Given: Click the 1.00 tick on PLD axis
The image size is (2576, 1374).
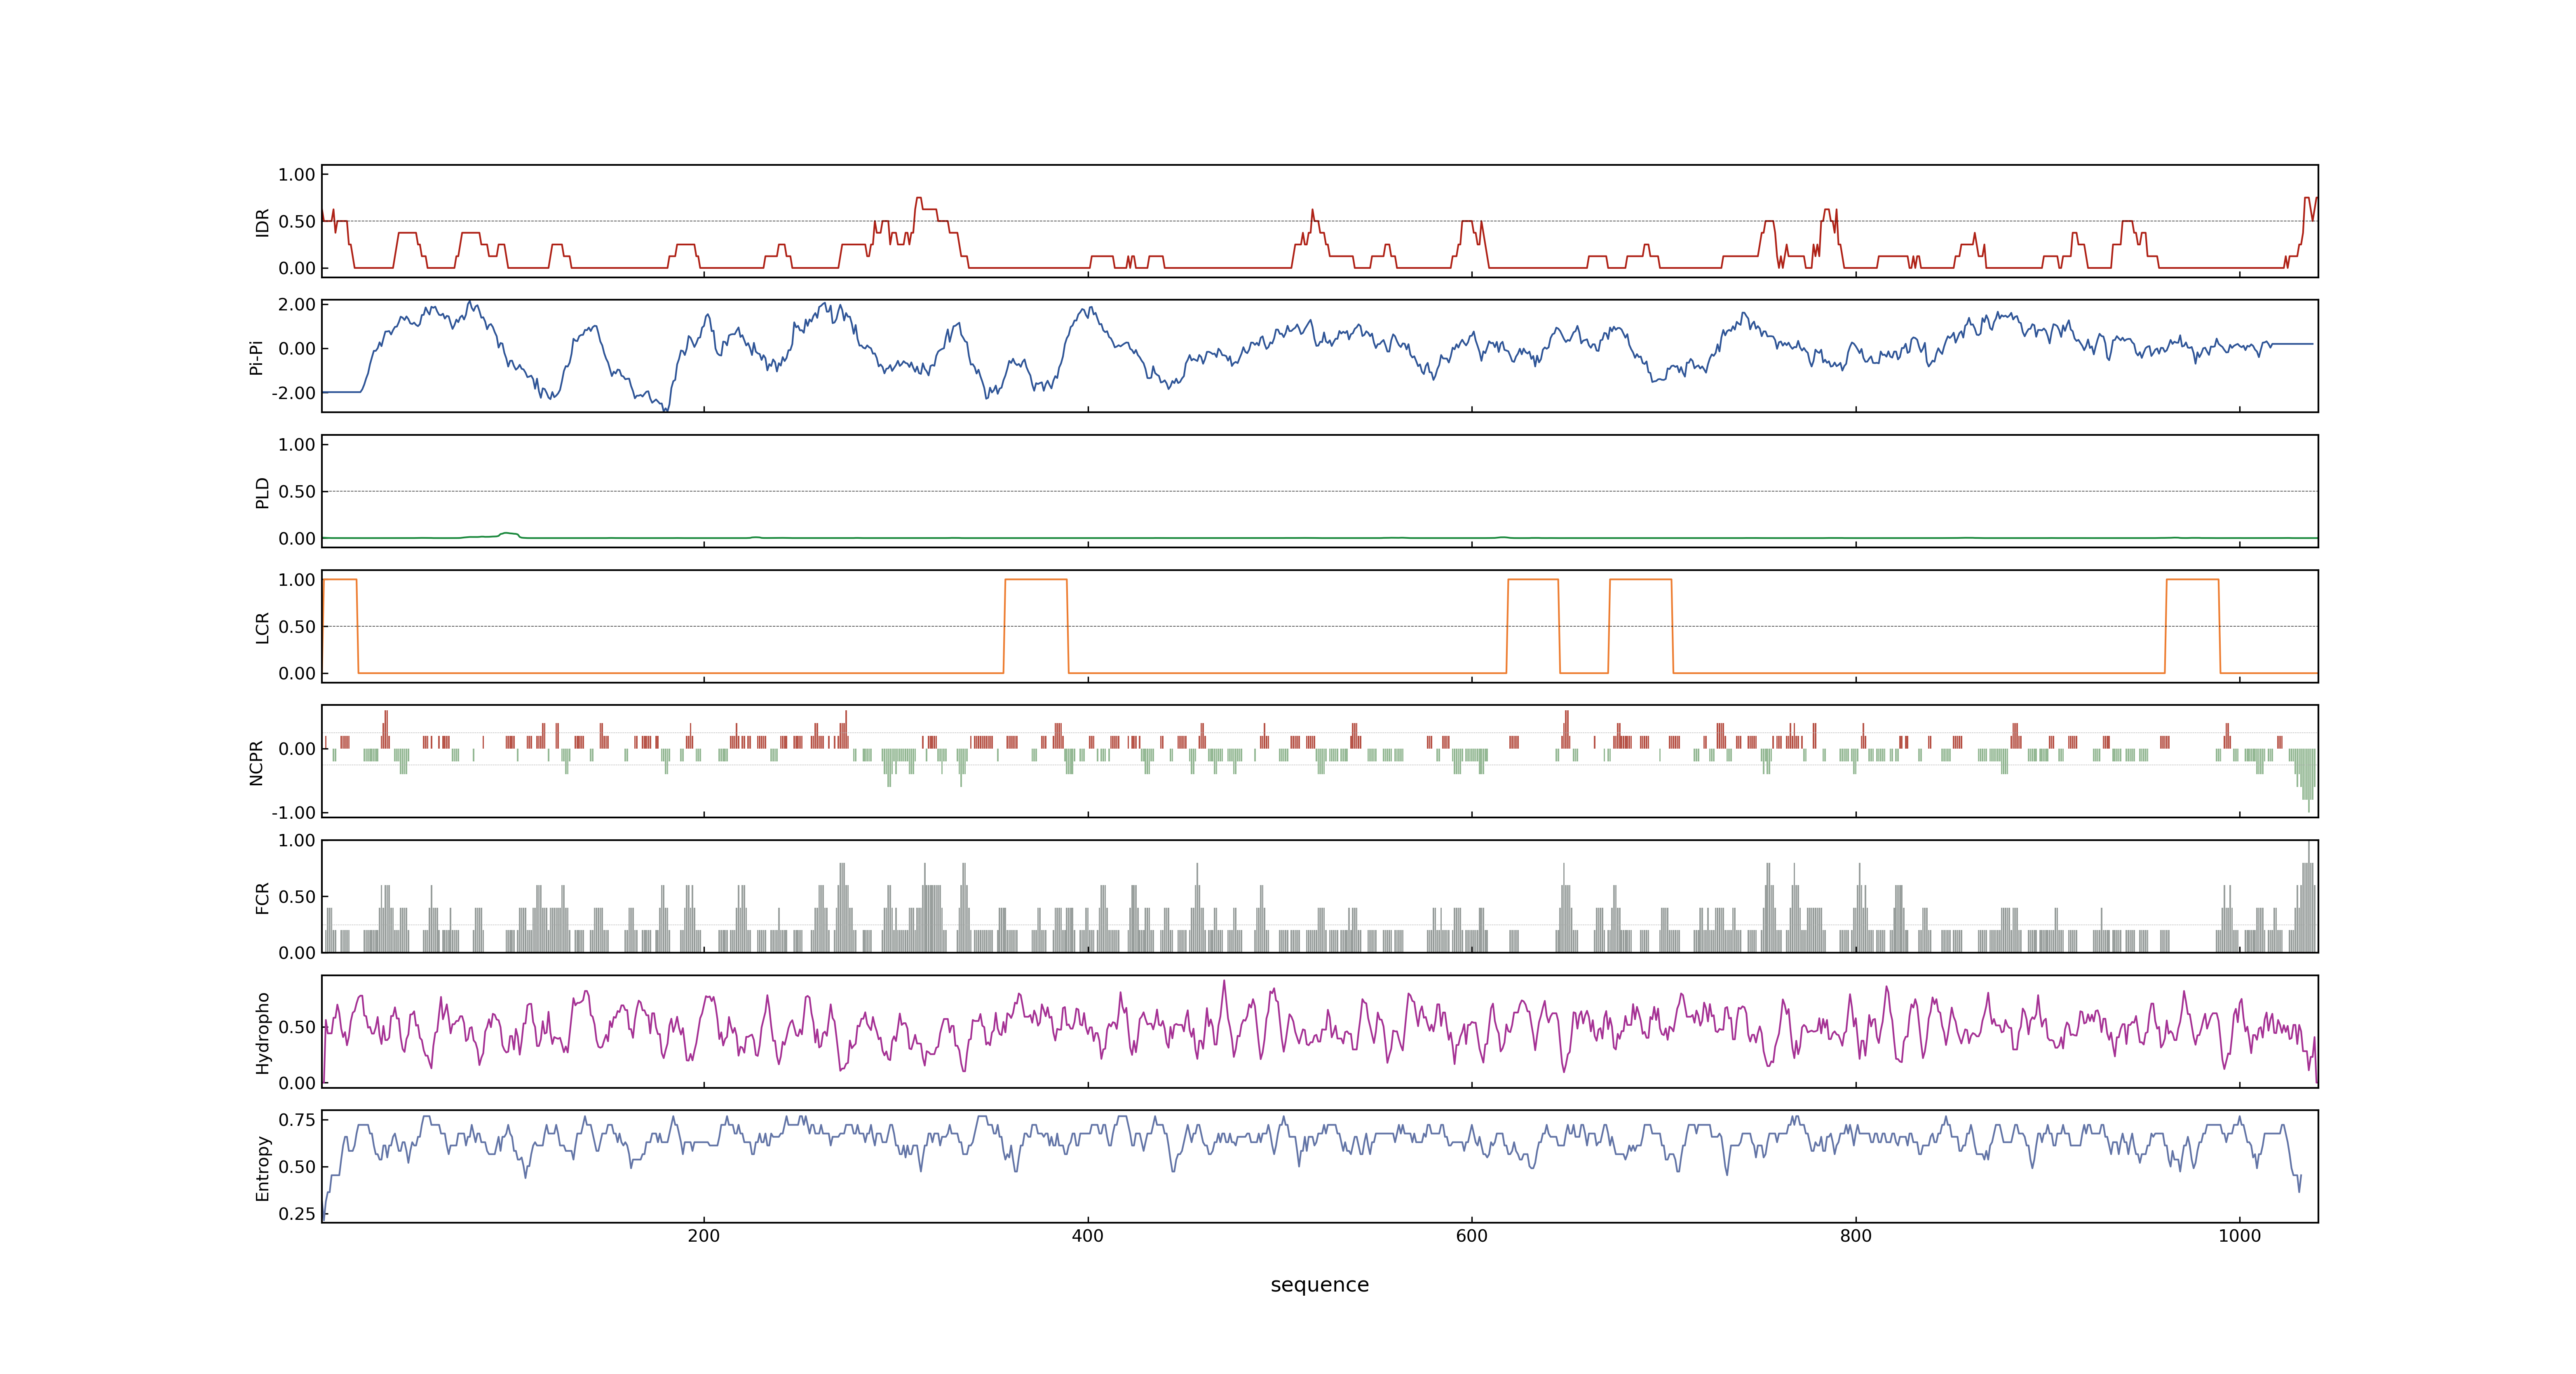Looking at the screenshot, I should pyautogui.click(x=297, y=444).
